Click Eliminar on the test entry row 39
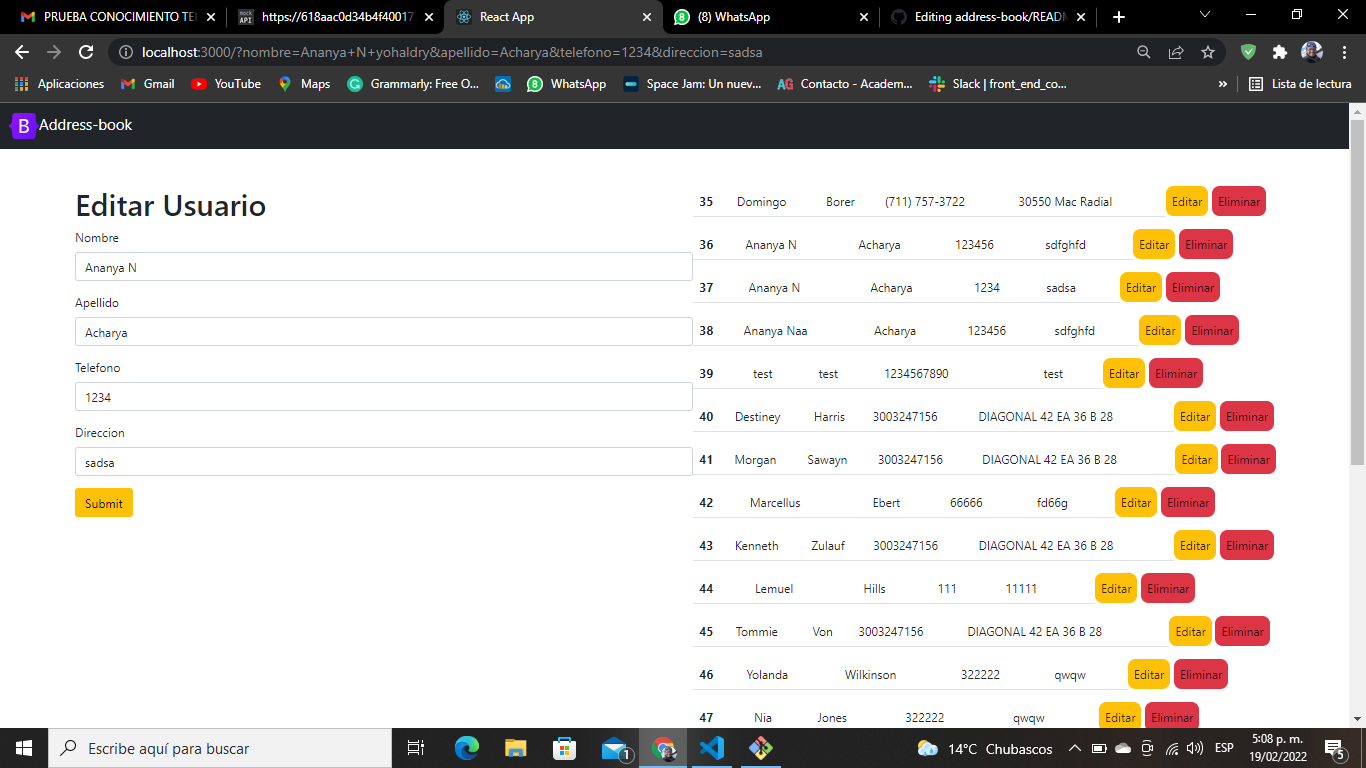The height and width of the screenshot is (768, 1366). click(1175, 373)
